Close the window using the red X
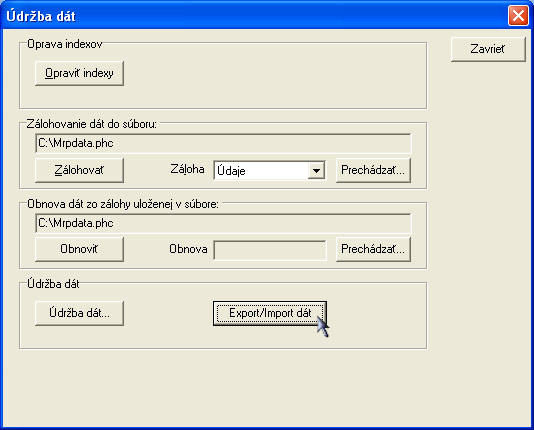This screenshot has width=534, height=430. (x=518, y=16)
